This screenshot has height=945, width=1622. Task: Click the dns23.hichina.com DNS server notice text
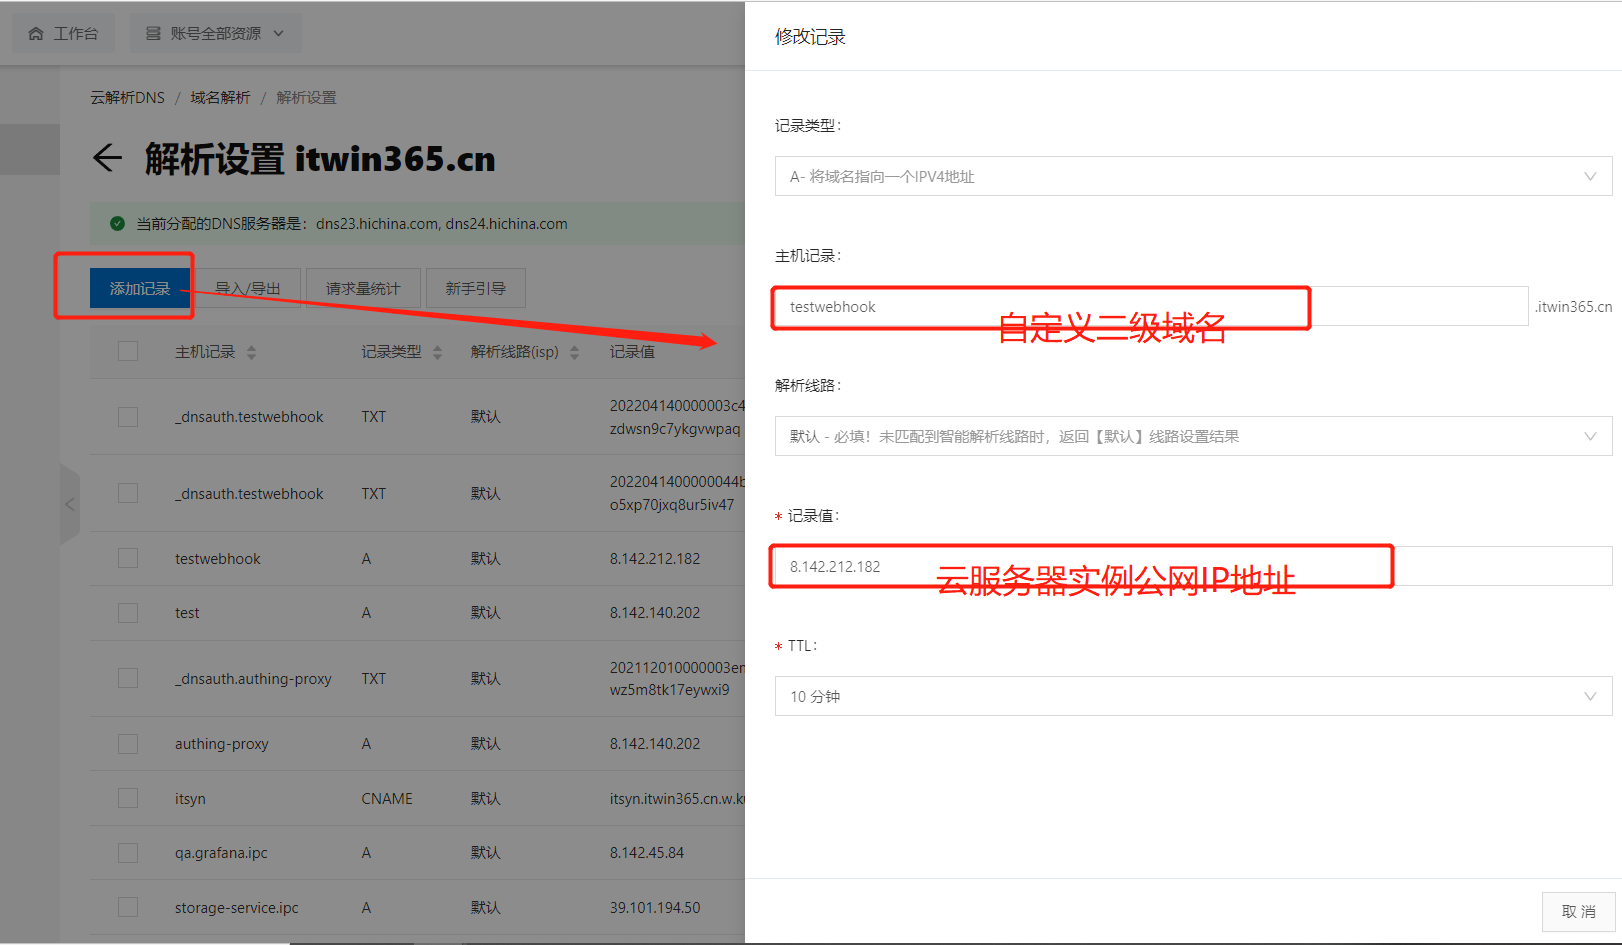(352, 224)
